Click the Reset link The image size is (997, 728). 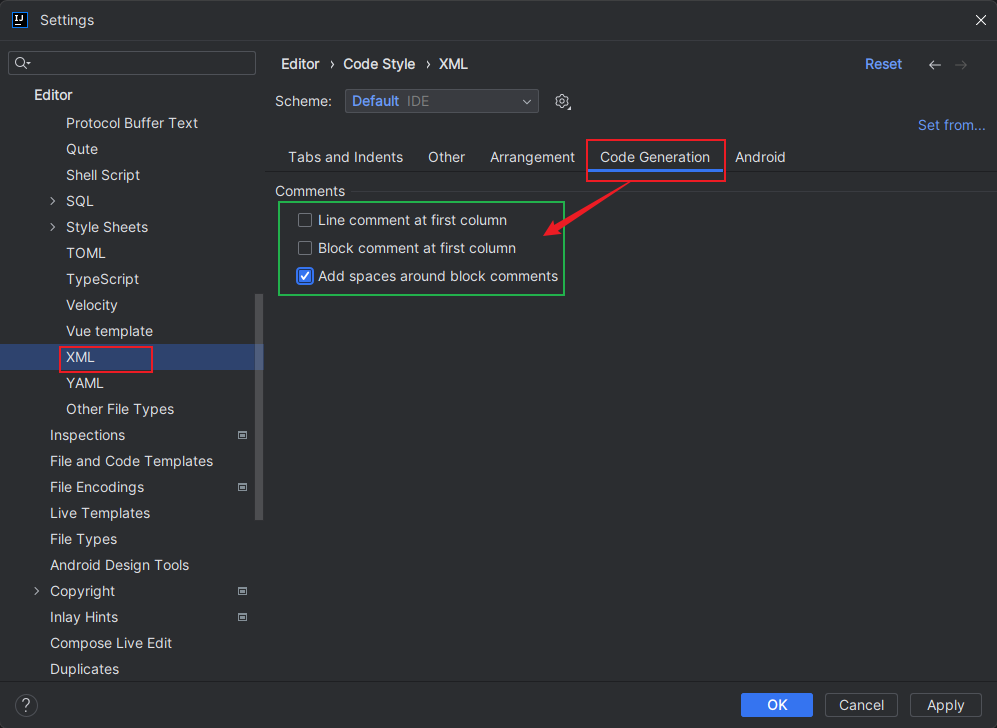point(883,64)
